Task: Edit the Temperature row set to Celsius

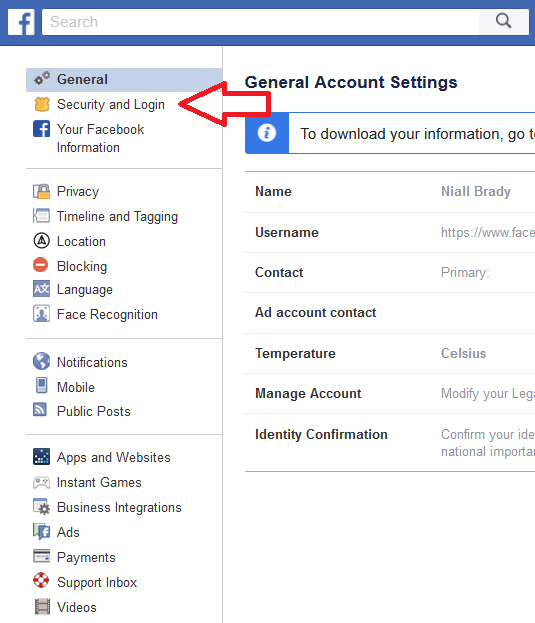Action: [390, 354]
